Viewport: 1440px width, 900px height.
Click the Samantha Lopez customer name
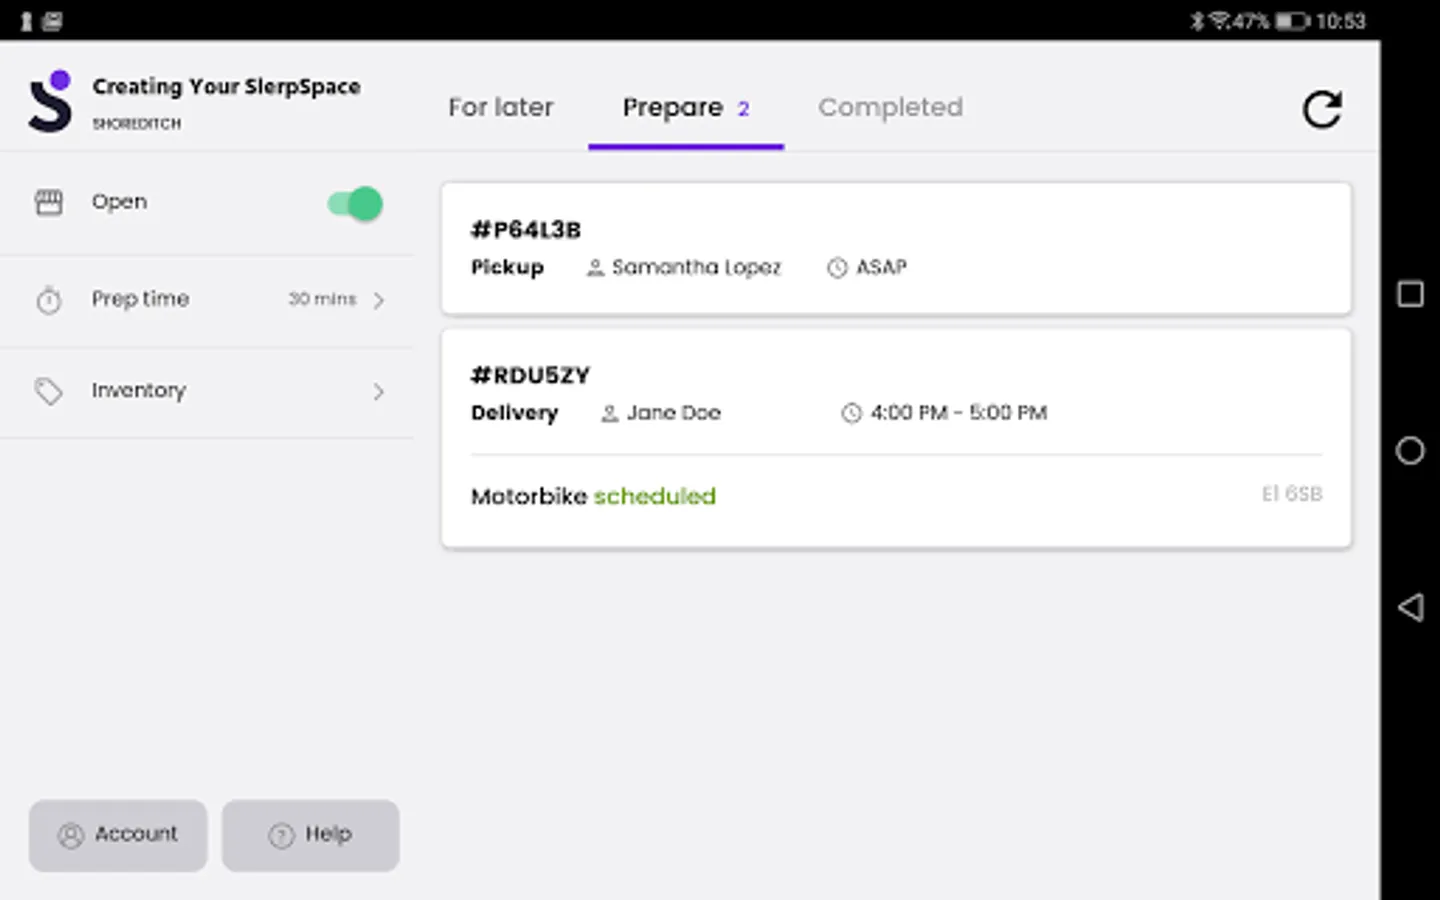[x=696, y=267]
